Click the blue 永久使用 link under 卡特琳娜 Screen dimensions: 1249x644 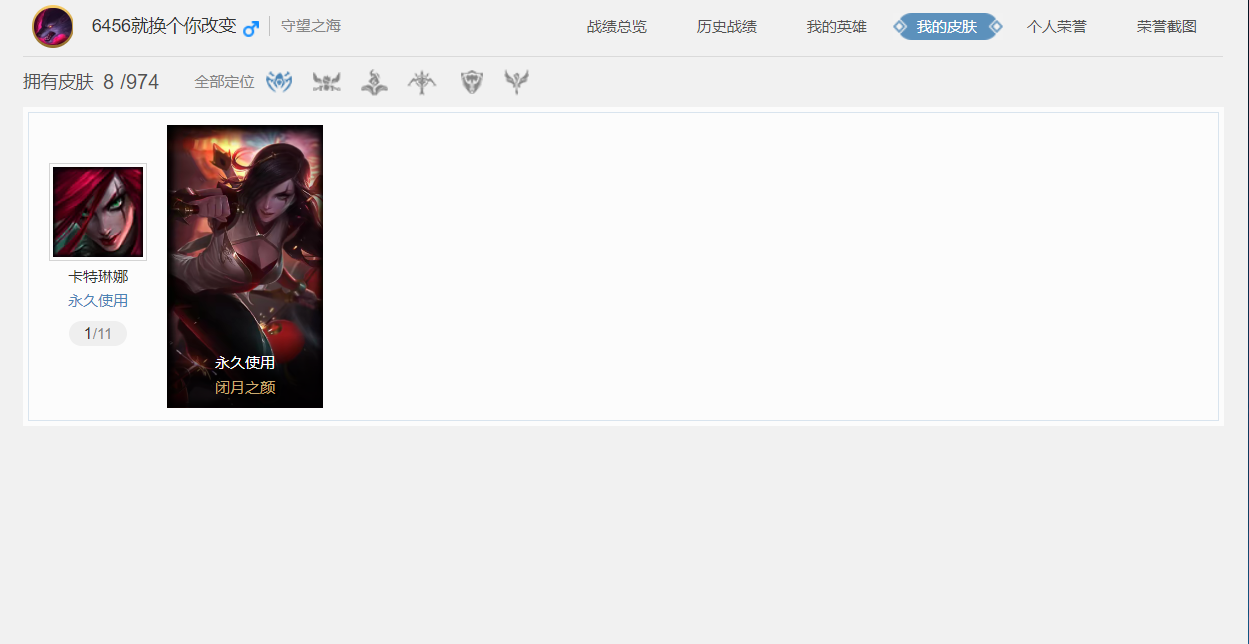[98, 301]
